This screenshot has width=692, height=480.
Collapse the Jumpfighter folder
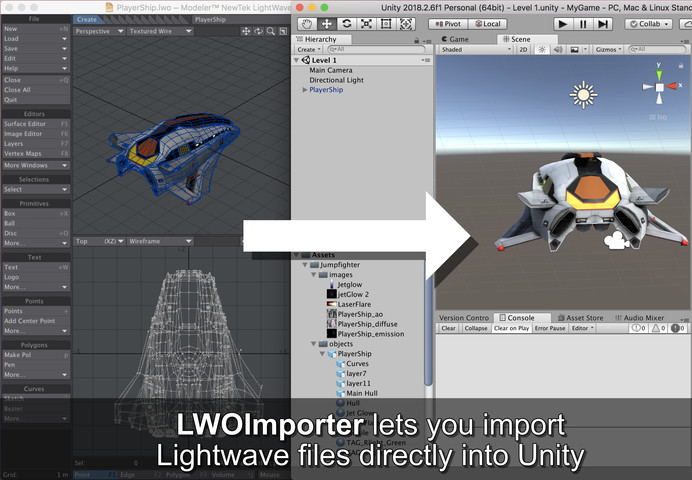(x=305, y=265)
